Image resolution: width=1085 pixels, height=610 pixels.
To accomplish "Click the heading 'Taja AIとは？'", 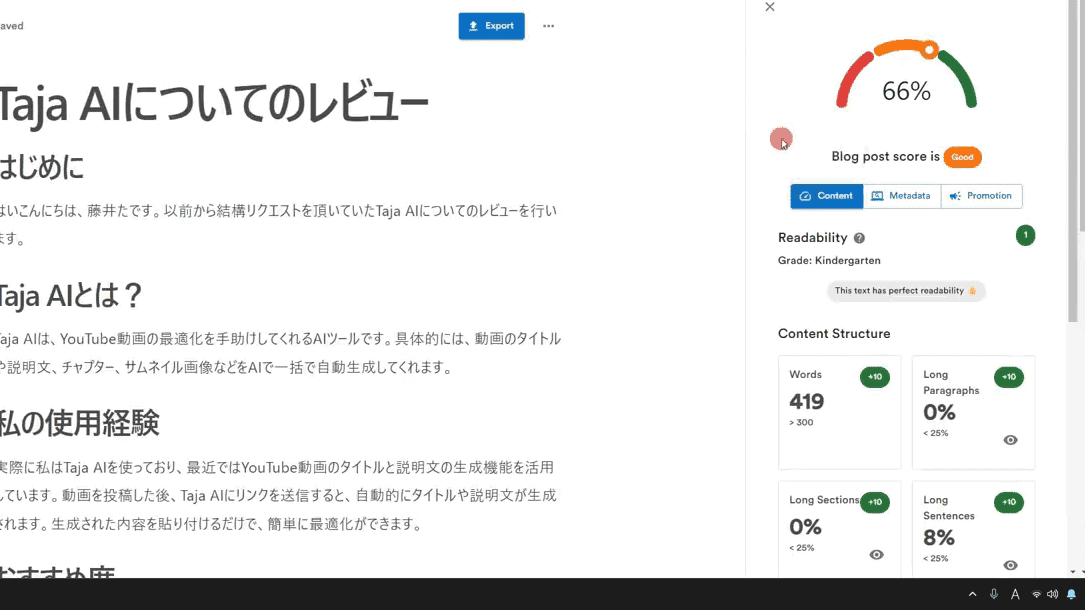I will 71,296.
